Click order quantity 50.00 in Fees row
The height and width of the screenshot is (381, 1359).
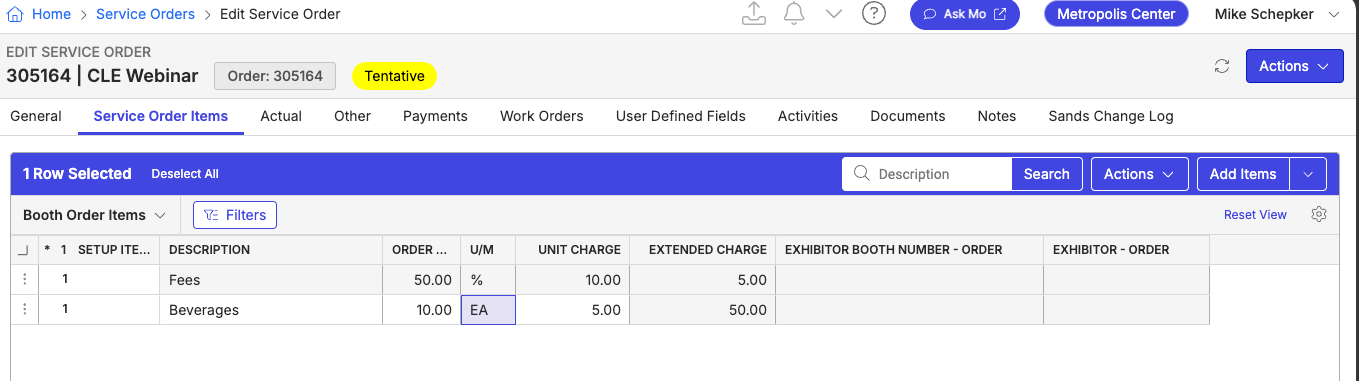(x=421, y=280)
